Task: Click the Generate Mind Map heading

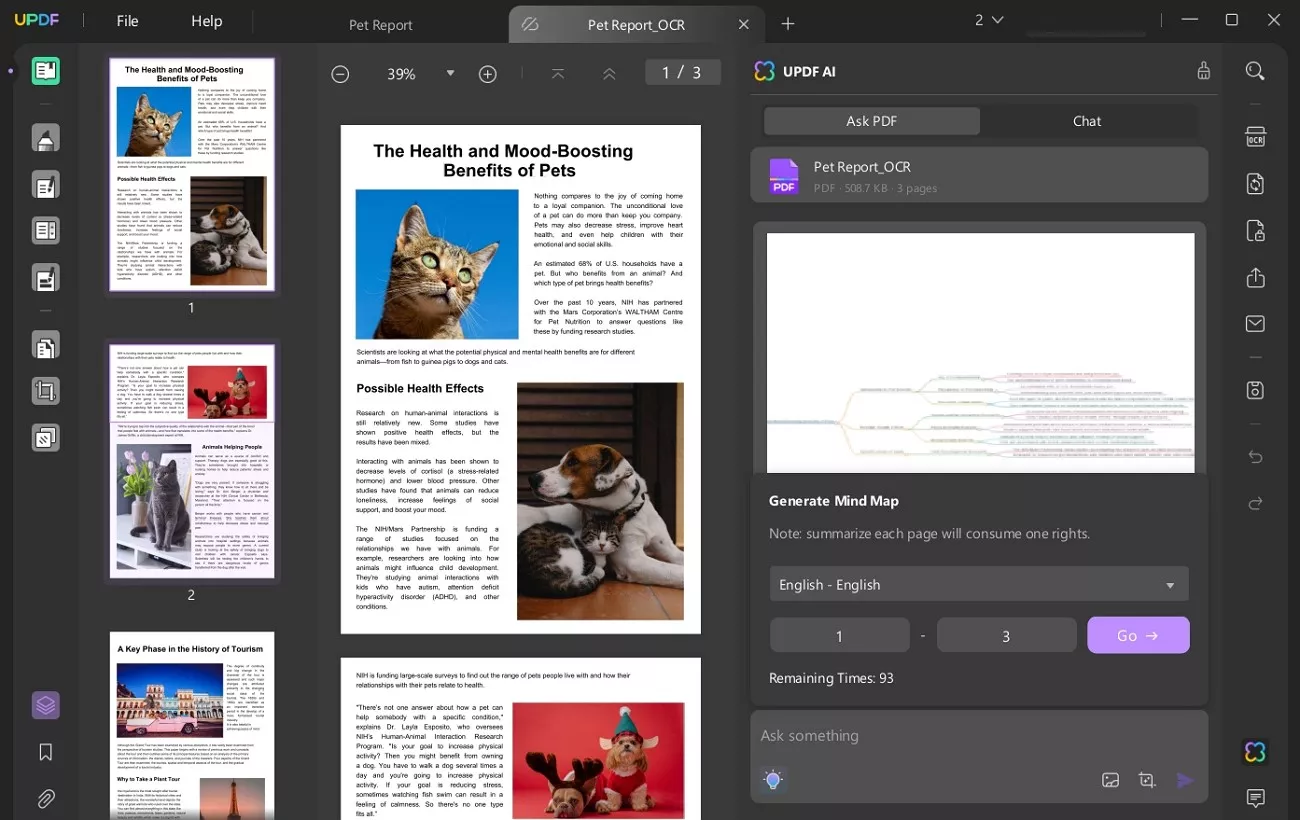Action: coord(833,501)
